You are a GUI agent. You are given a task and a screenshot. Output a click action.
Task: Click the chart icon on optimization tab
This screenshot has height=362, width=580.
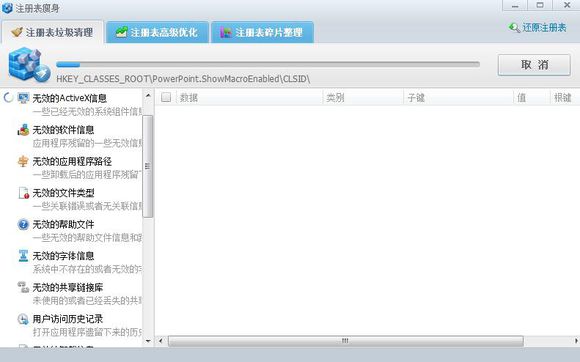(x=121, y=32)
